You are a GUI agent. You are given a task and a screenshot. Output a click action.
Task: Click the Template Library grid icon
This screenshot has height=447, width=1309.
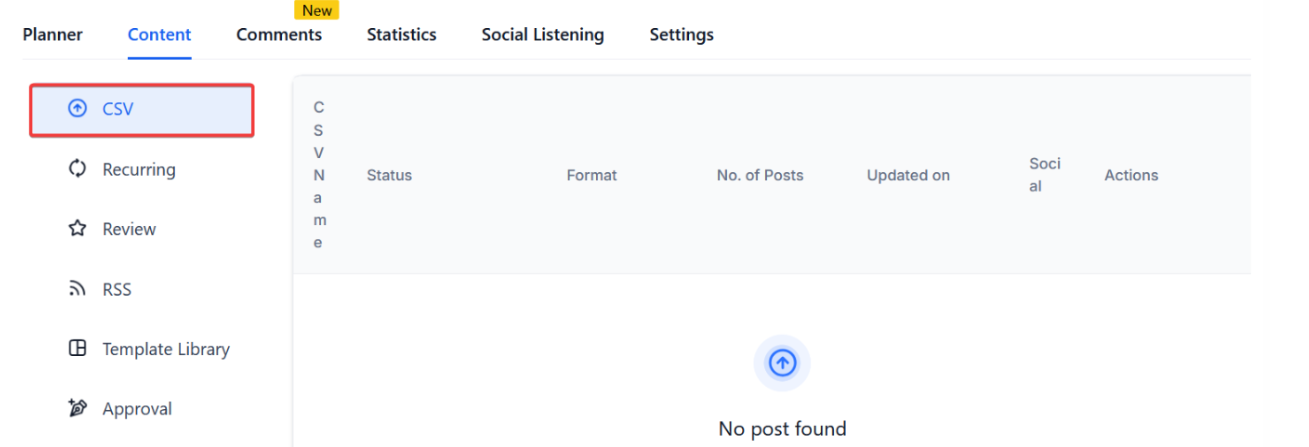click(77, 349)
